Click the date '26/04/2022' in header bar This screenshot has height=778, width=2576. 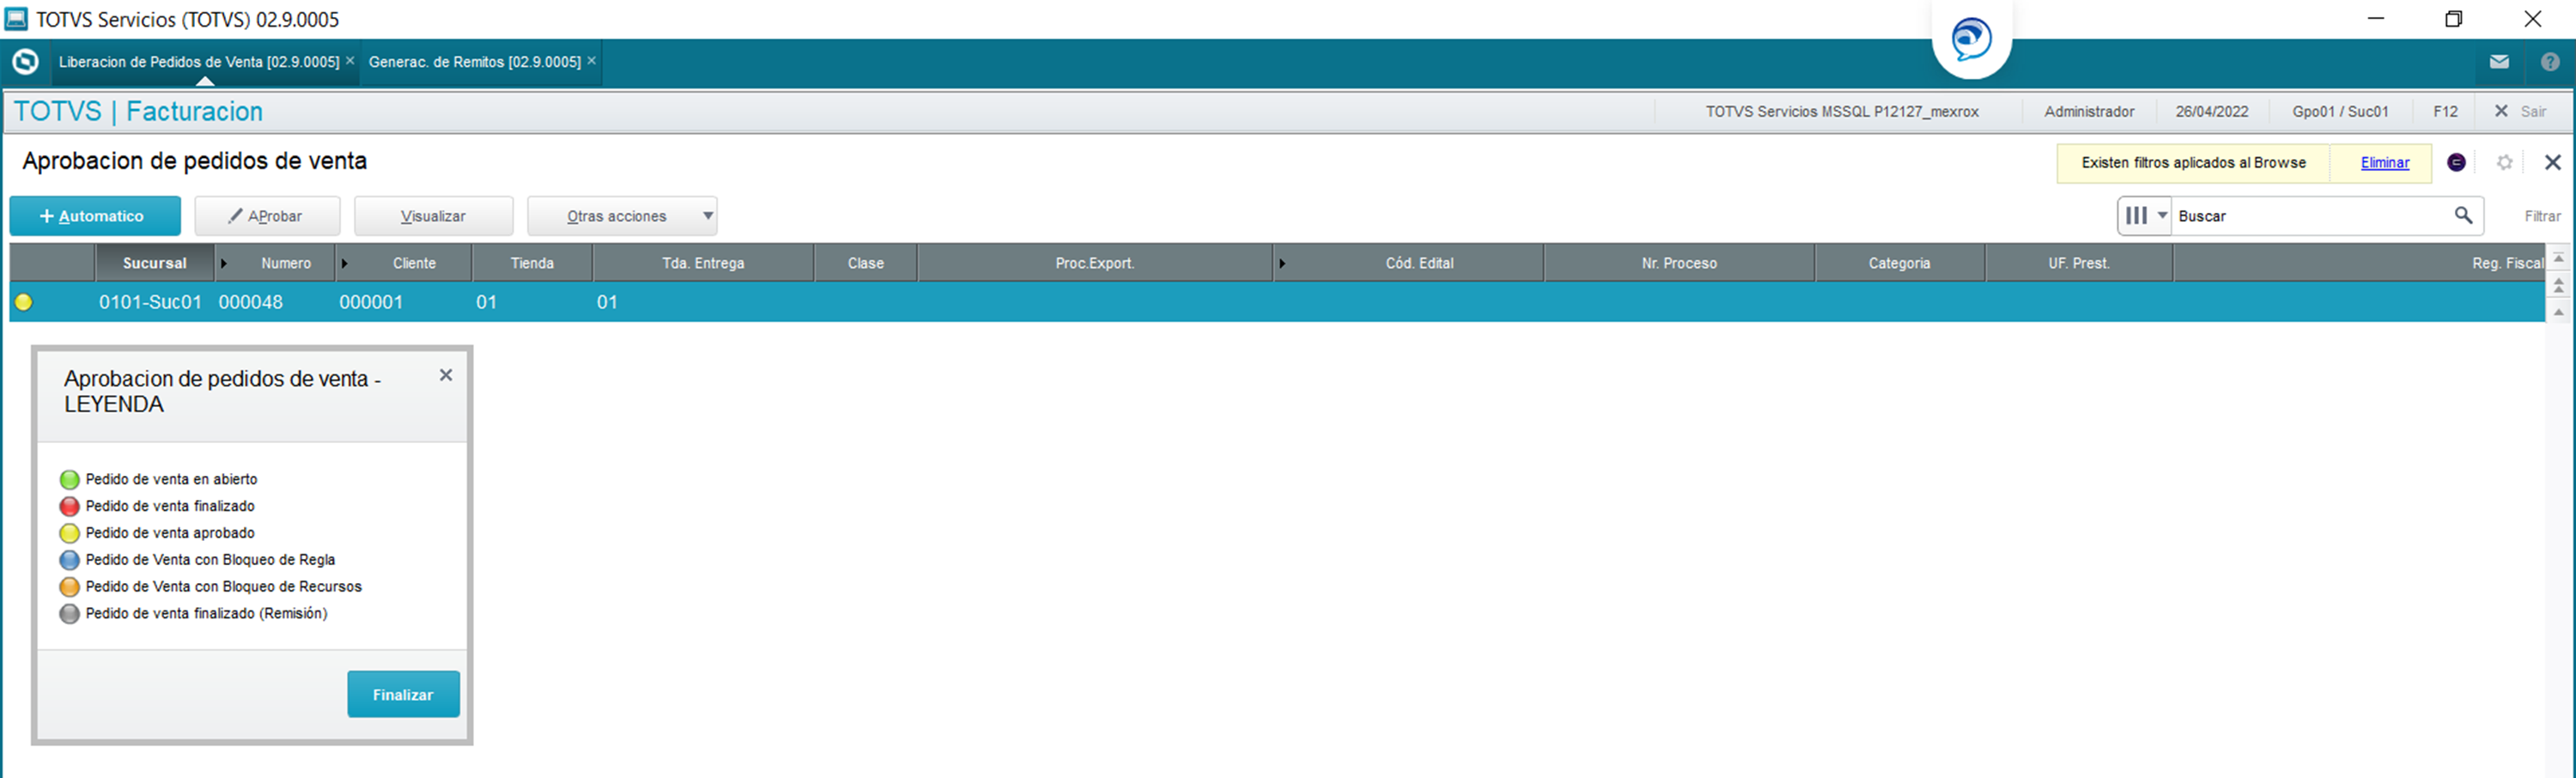point(2212,111)
